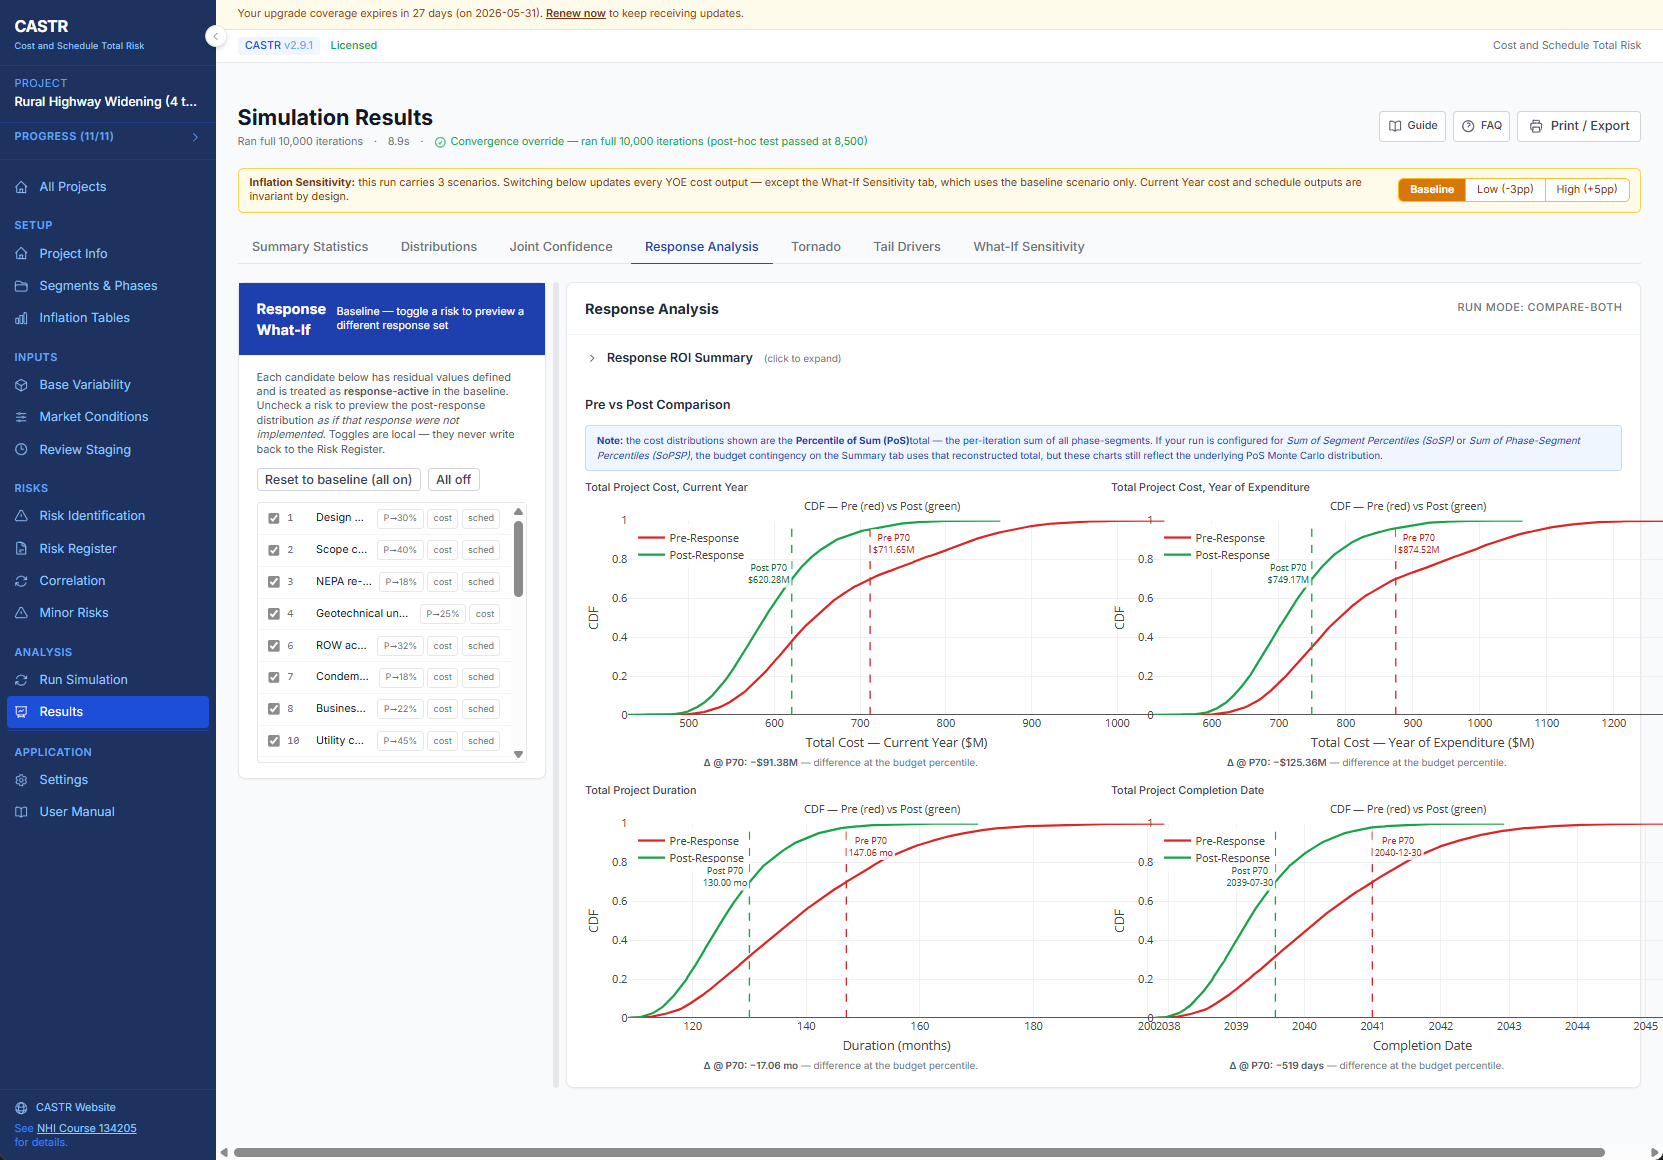The image size is (1663, 1160).
Task: Open the Joint Confidence tab
Action: tap(561, 247)
